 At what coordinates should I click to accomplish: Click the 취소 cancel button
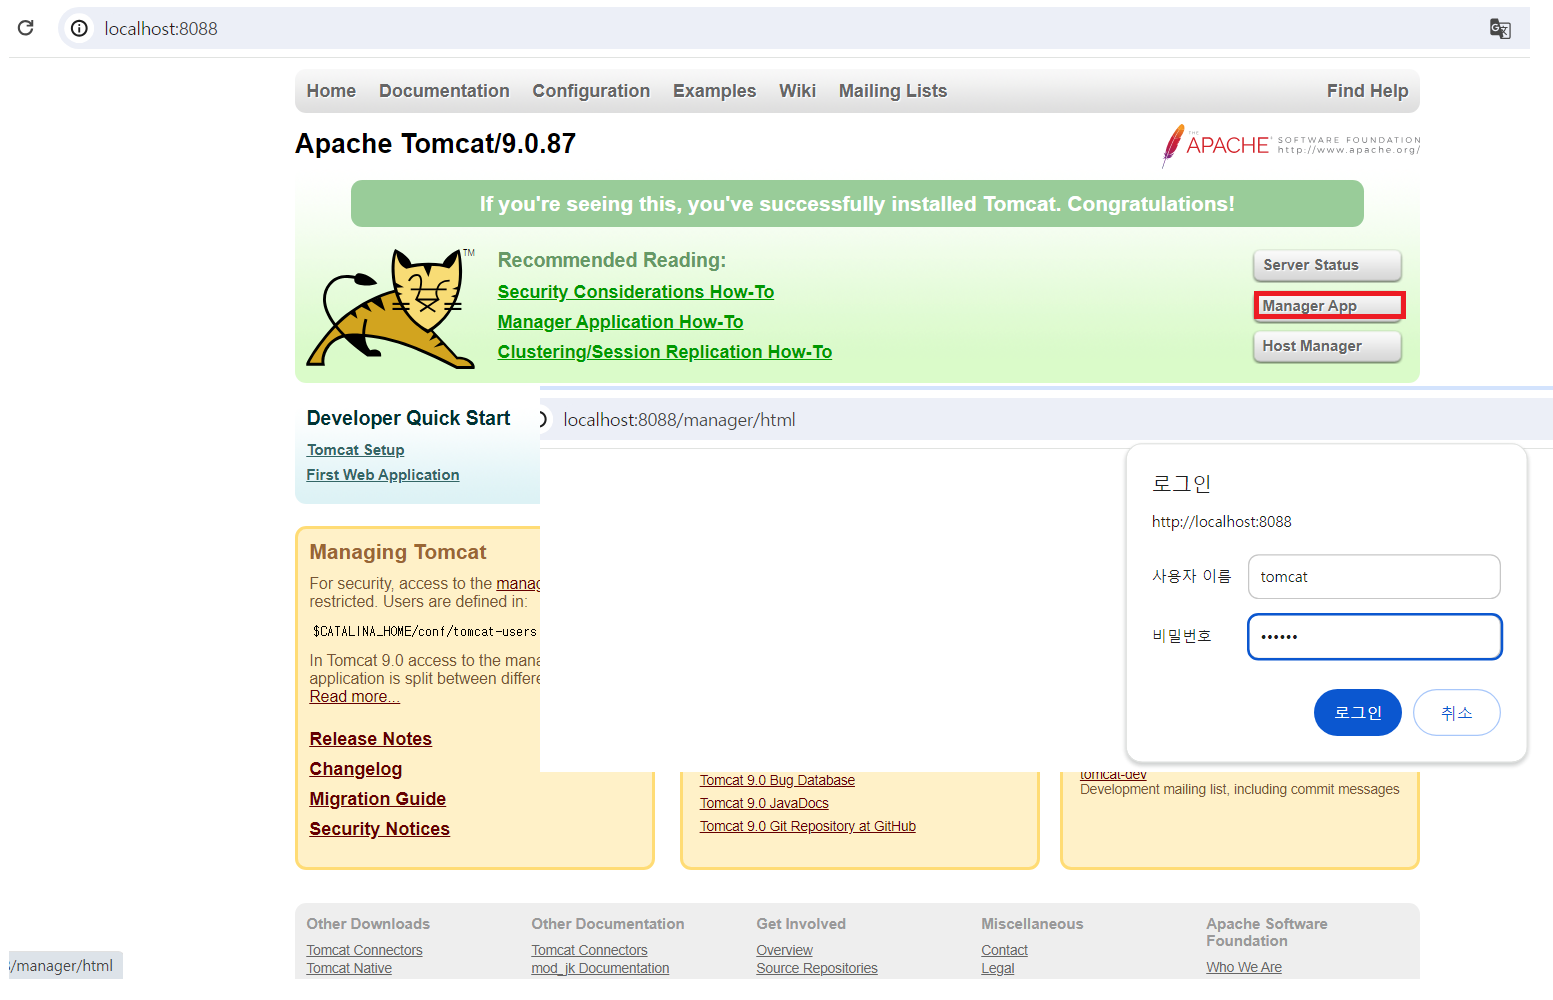tap(1456, 713)
